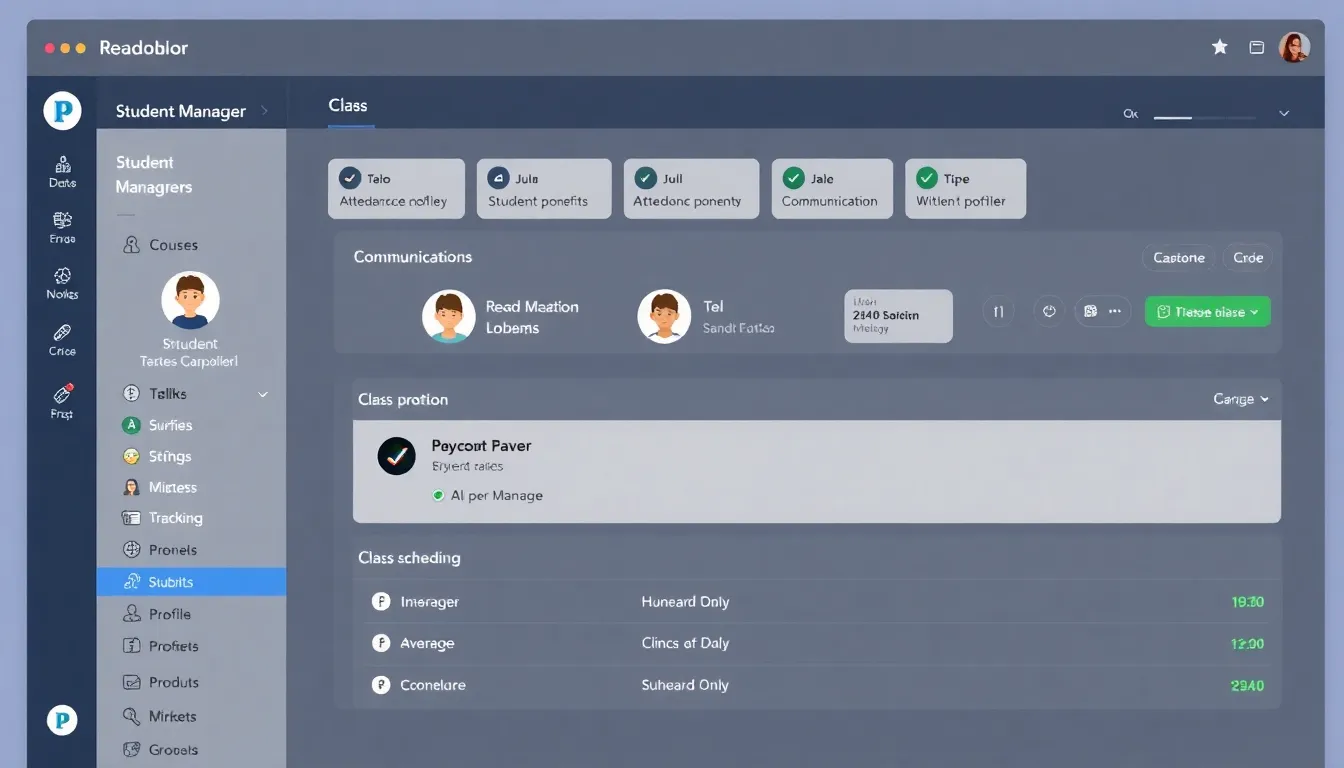
Task: Expand the chevron at the top right header
Action: (x=1284, y=113)
